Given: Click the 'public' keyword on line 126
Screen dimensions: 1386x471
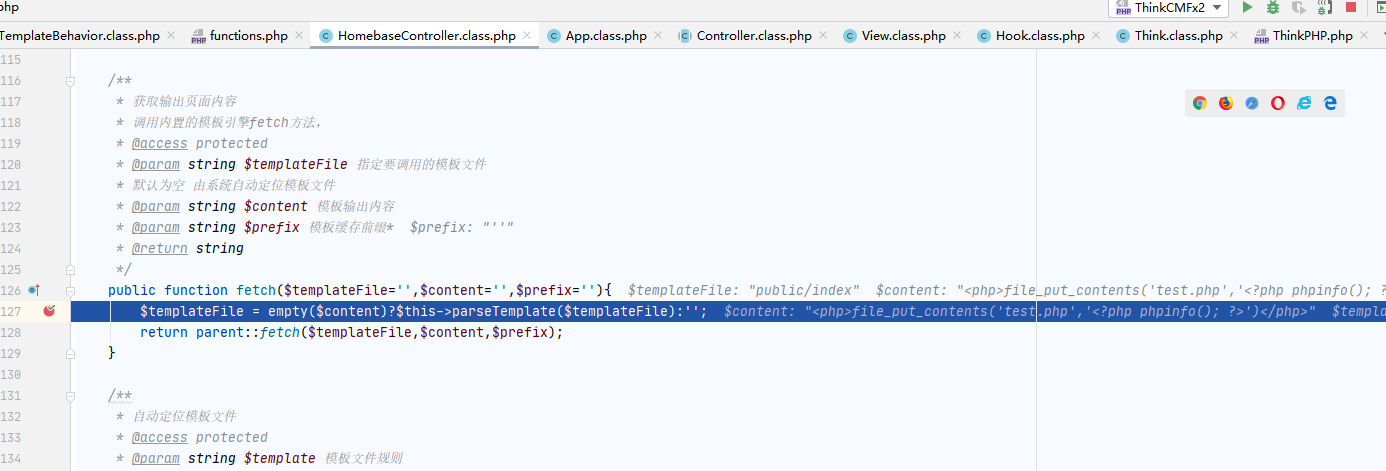Looking at the screenshot, I should 132,290.
